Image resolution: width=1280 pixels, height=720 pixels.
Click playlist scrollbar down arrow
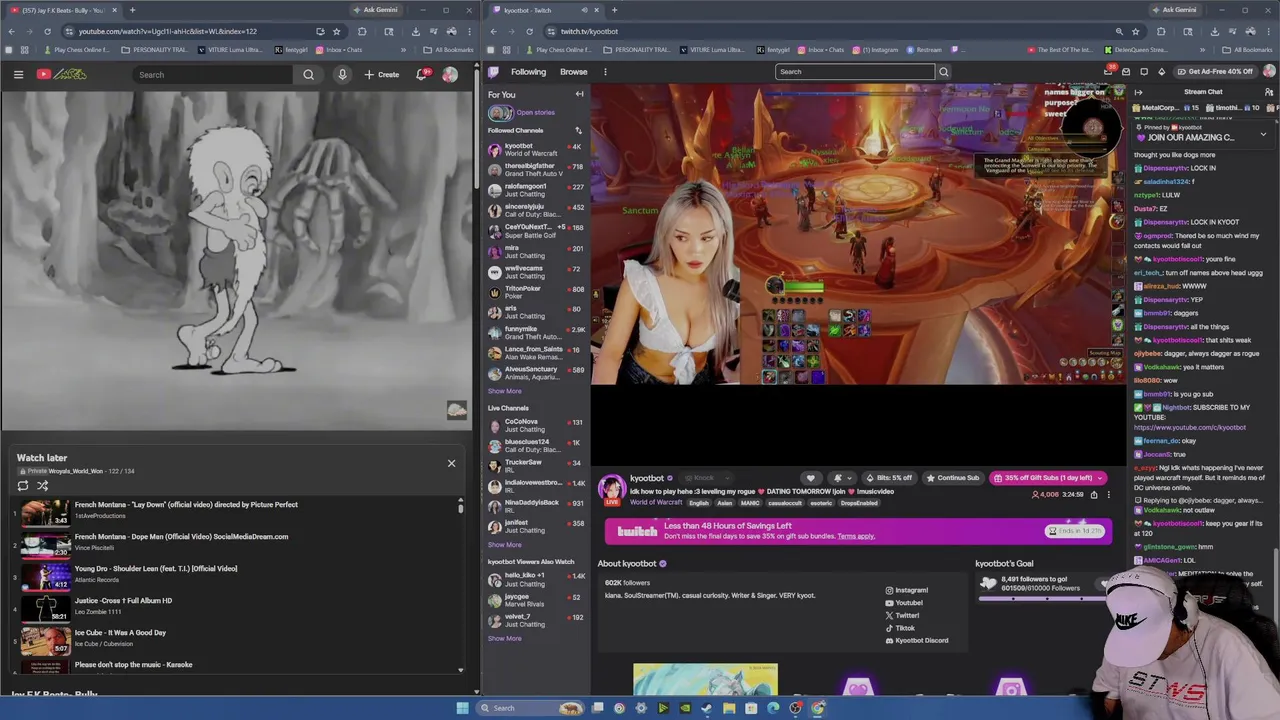(461, 670)
